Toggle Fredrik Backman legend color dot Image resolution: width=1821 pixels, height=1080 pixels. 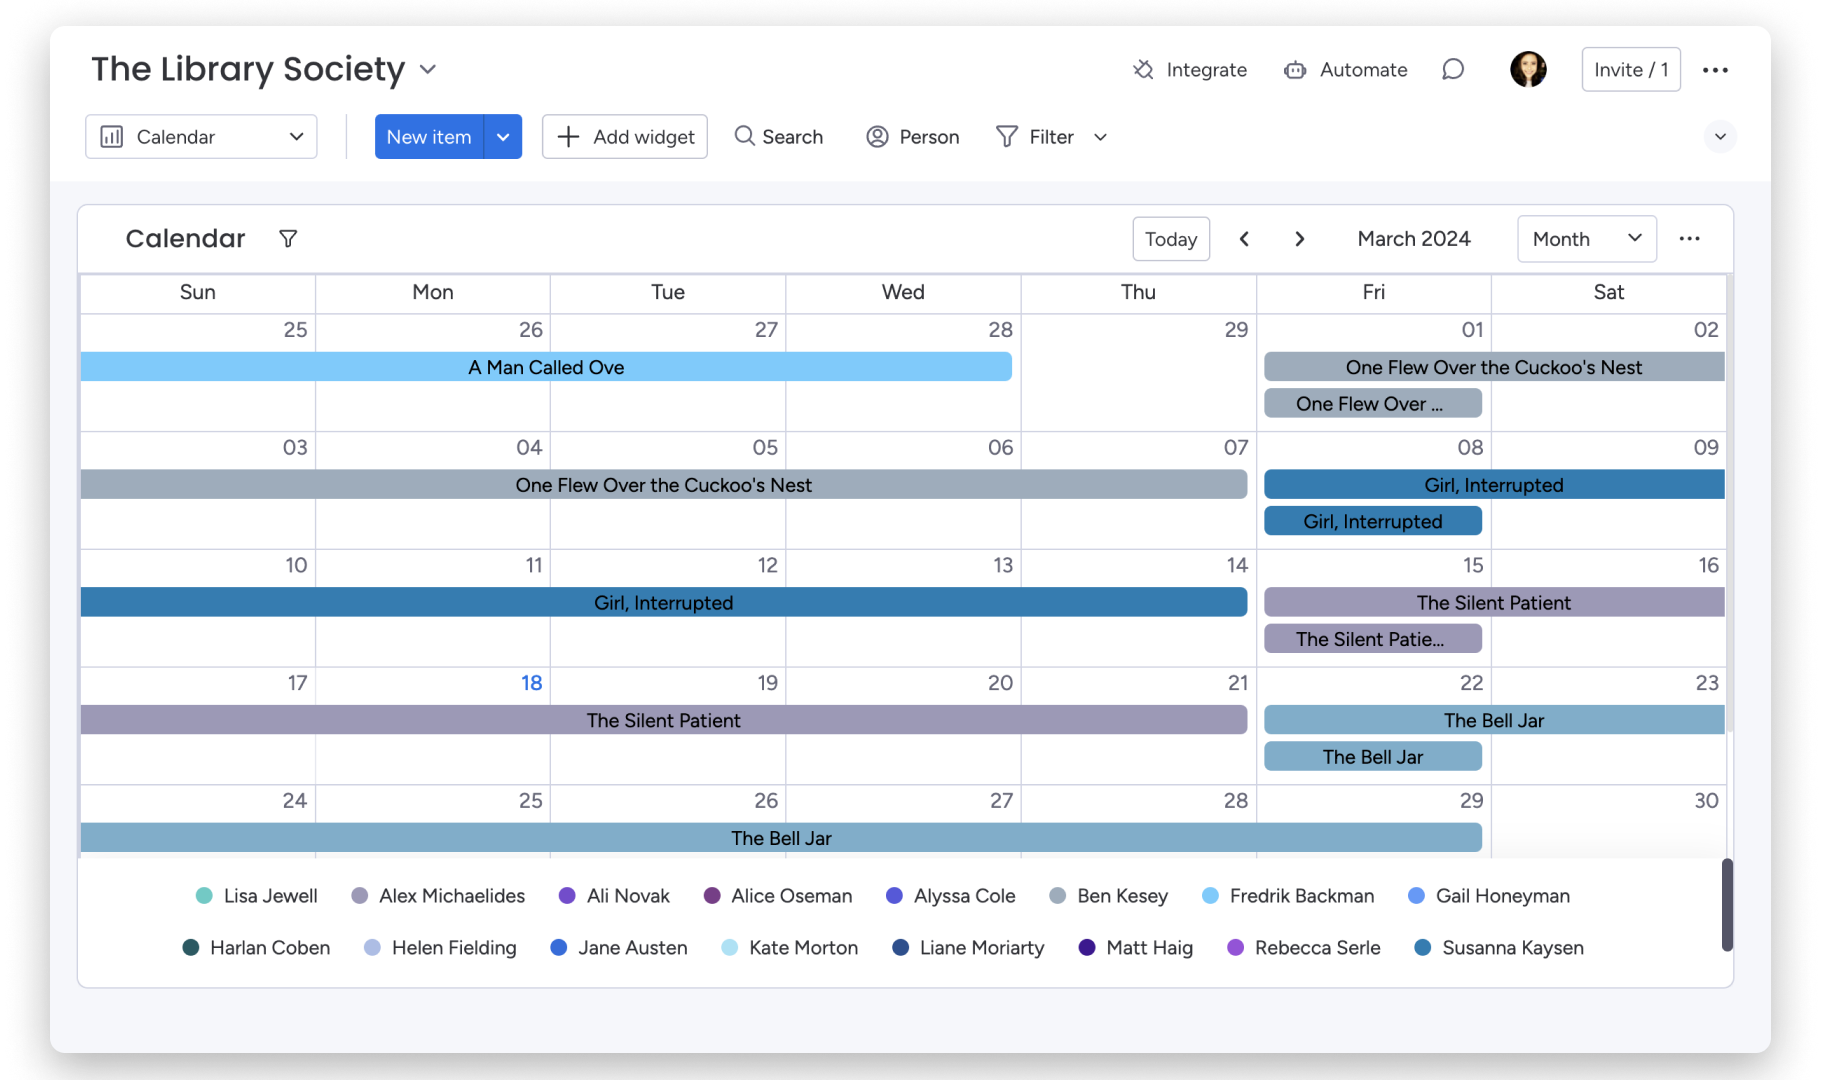[x=1210, y=896]
